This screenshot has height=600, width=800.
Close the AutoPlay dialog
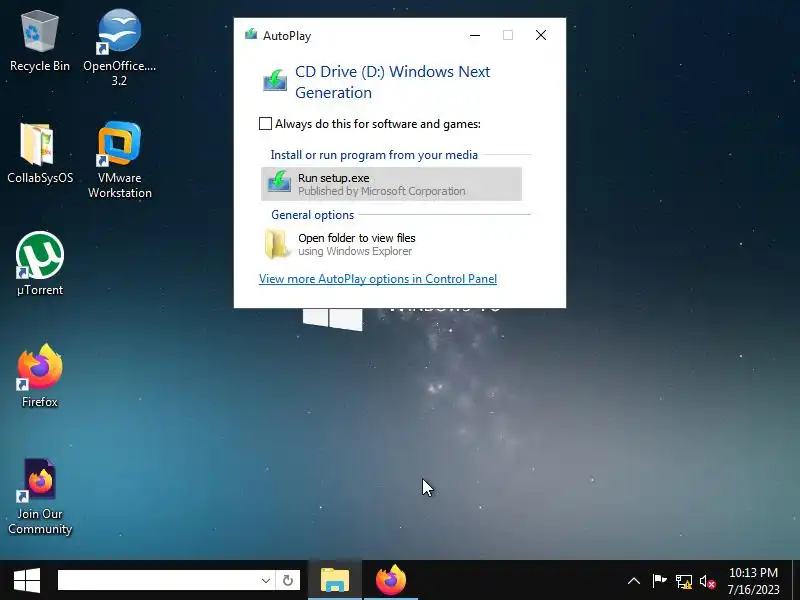tap(541, 35)
